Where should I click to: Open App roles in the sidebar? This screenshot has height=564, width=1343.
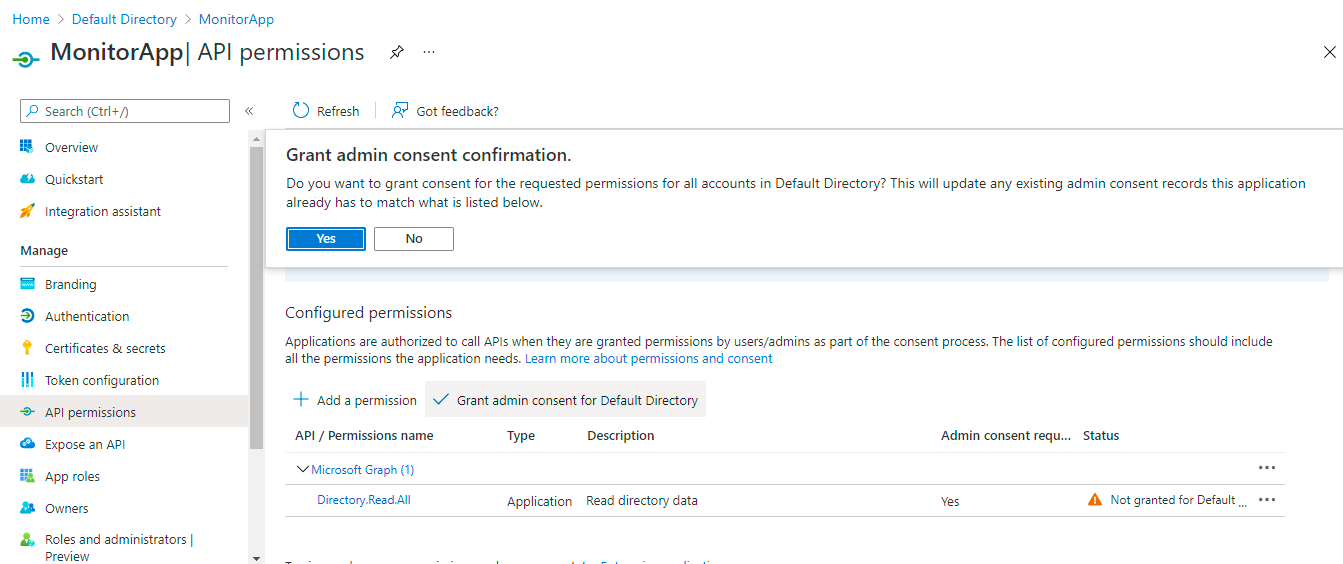click(x=72, y=476)
